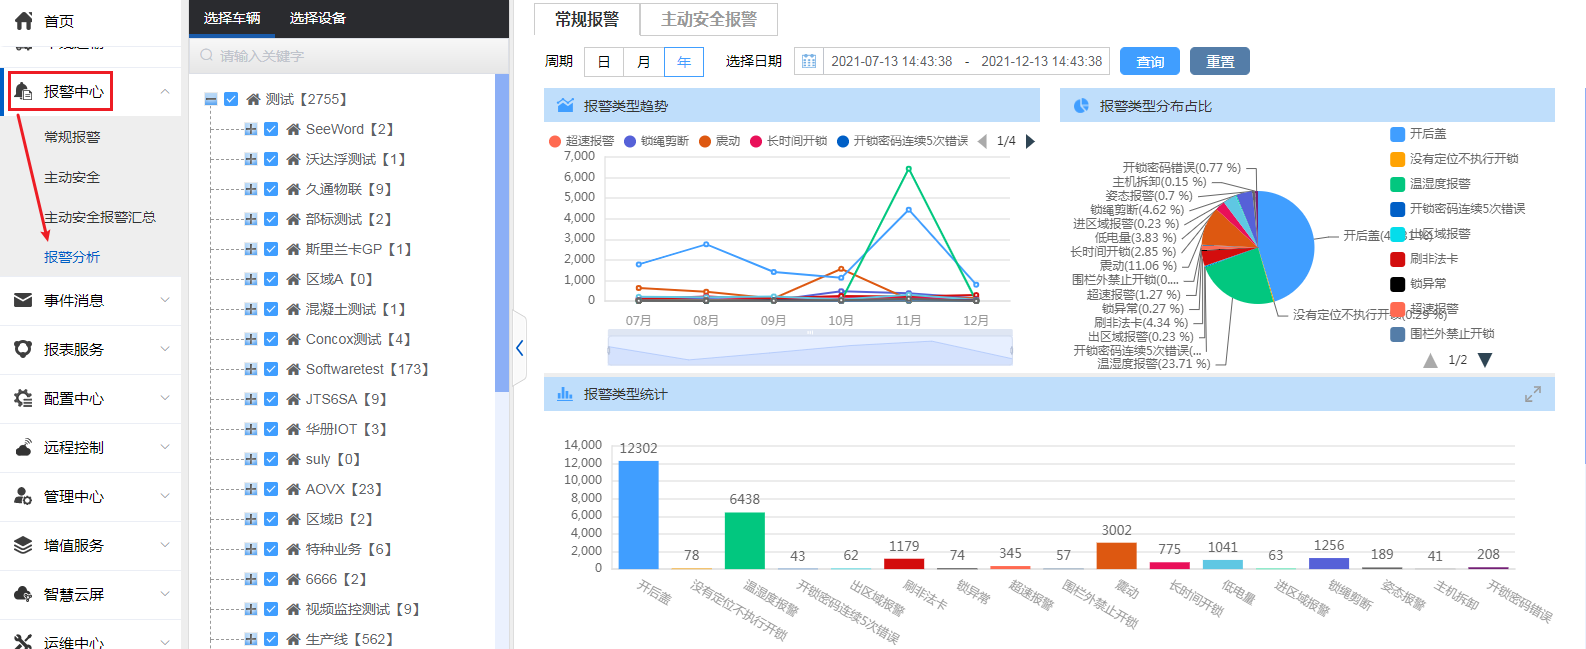Image resolution: width=1586 pixels, height=649 pixels.
Task: Click the 配置中心 gear icon
Action: pyautogui.click(x=23, y=398)
